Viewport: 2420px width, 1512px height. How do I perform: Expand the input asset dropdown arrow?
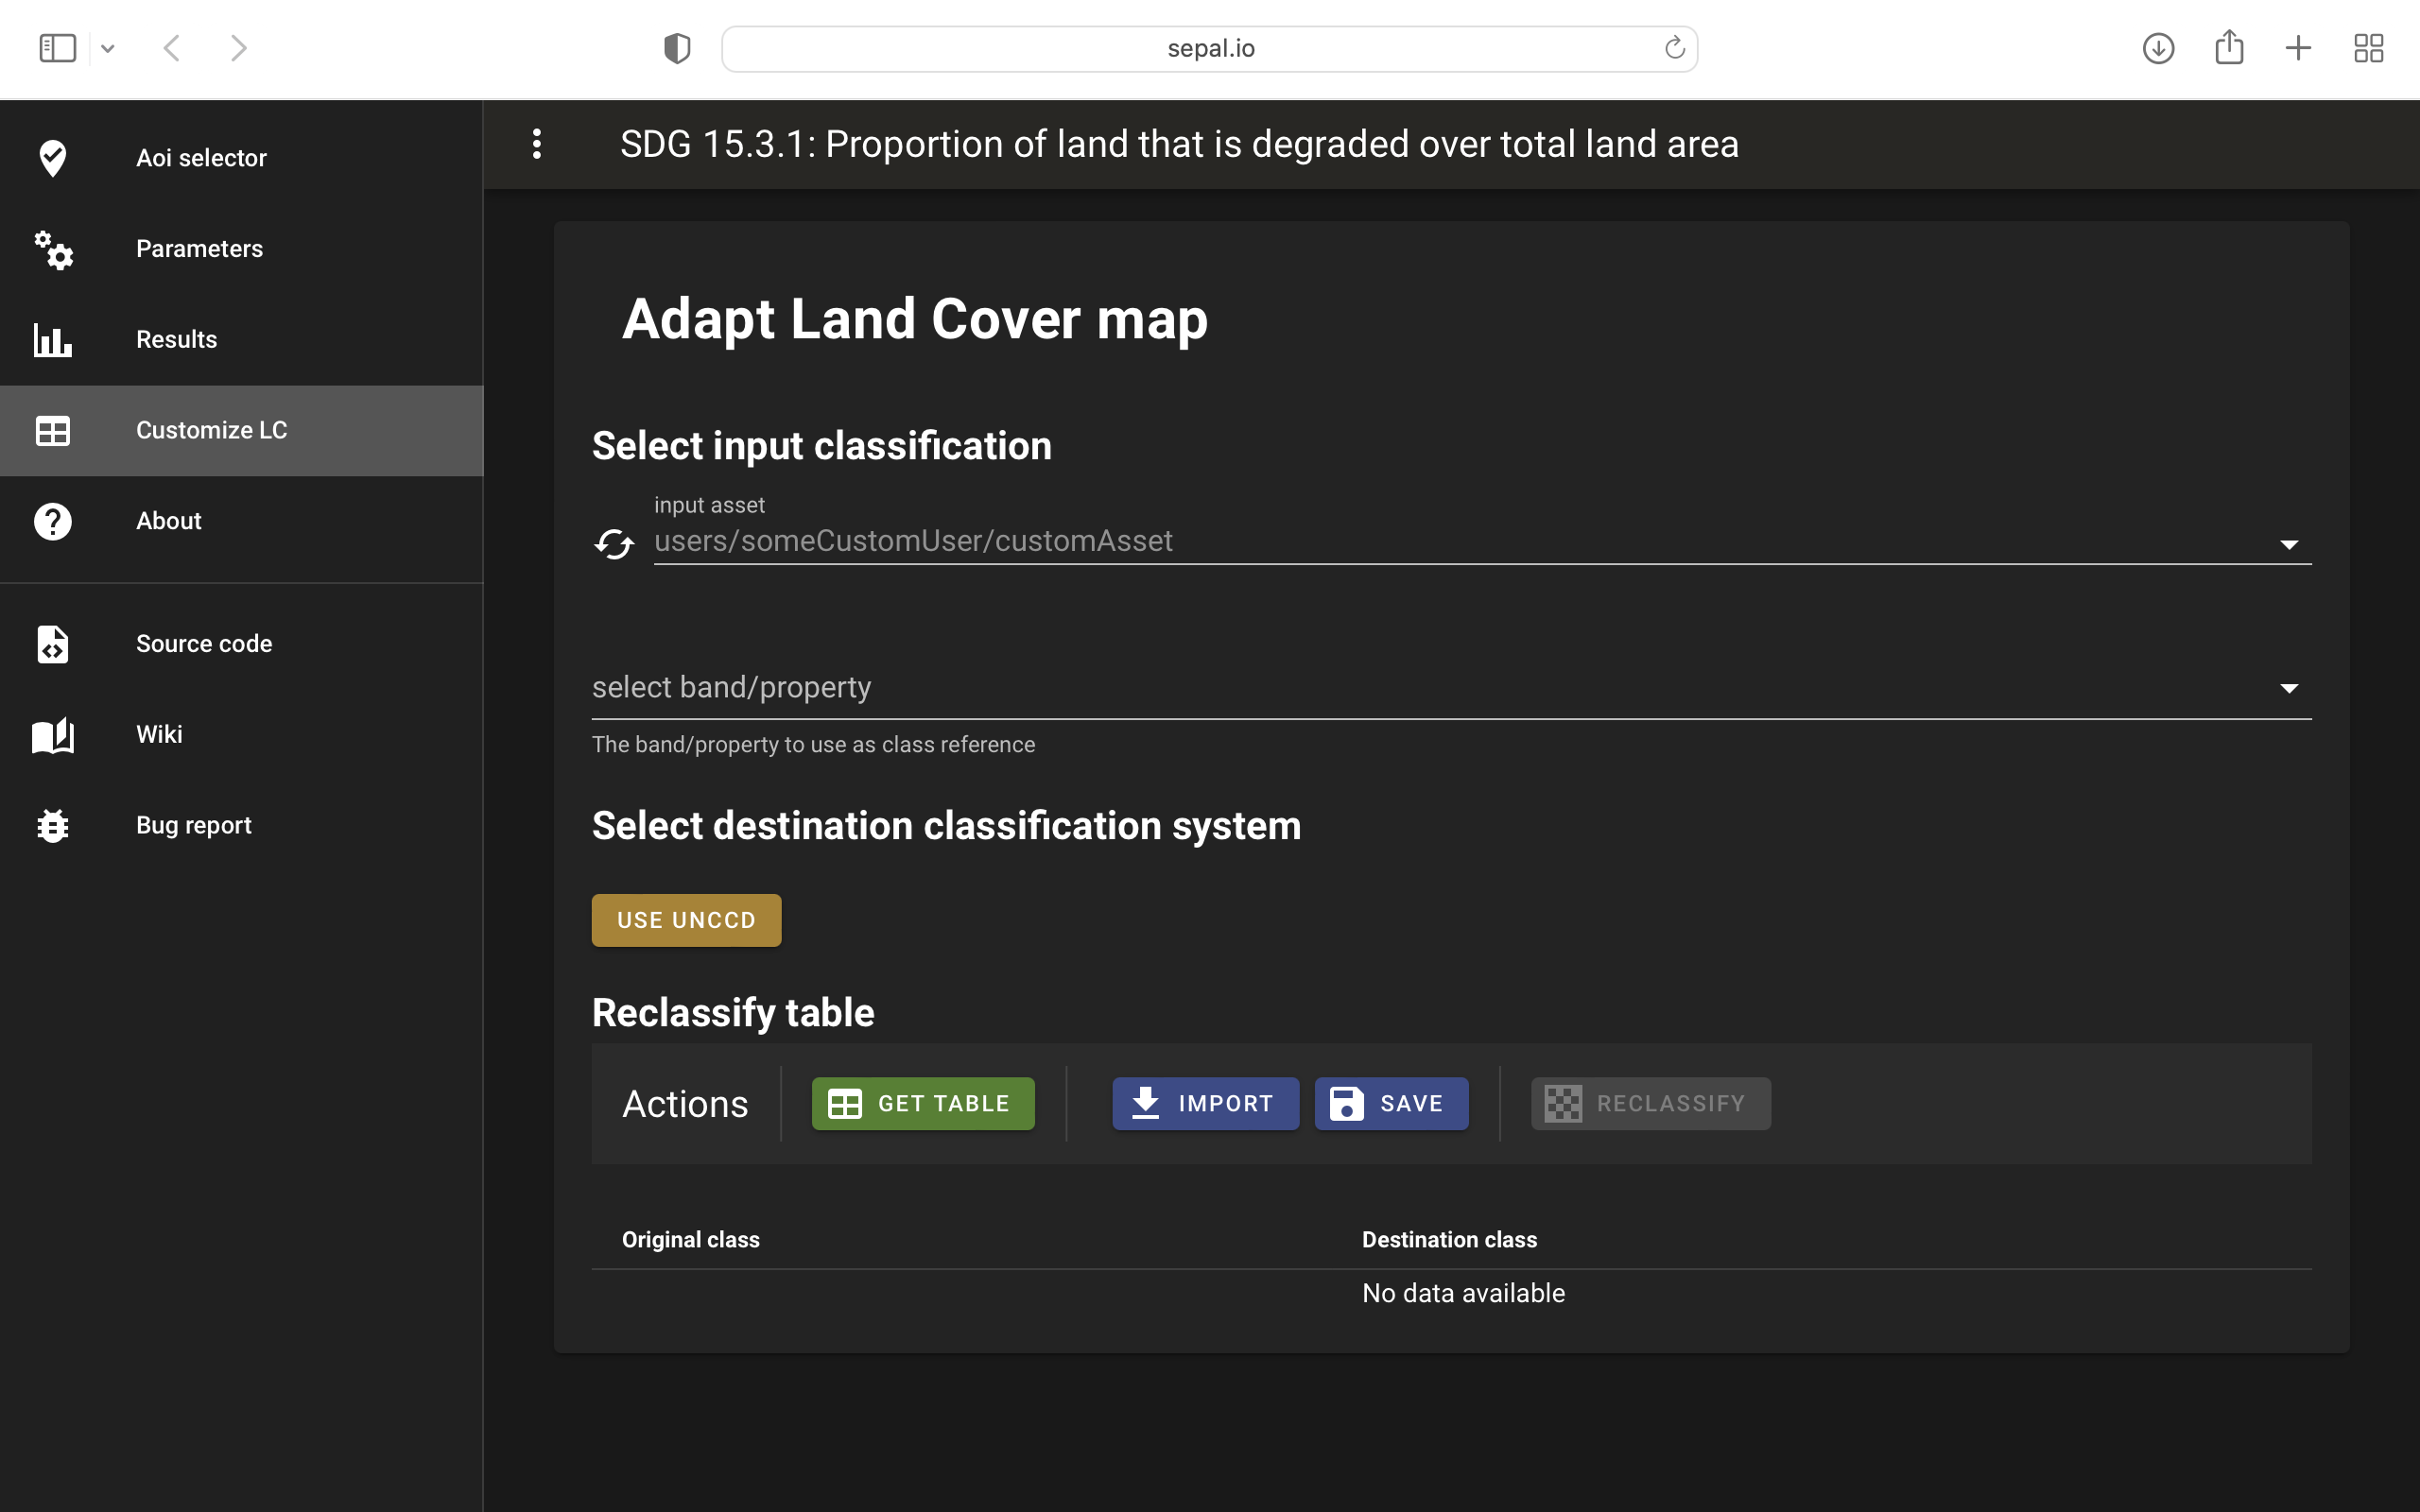[2288, 544]
